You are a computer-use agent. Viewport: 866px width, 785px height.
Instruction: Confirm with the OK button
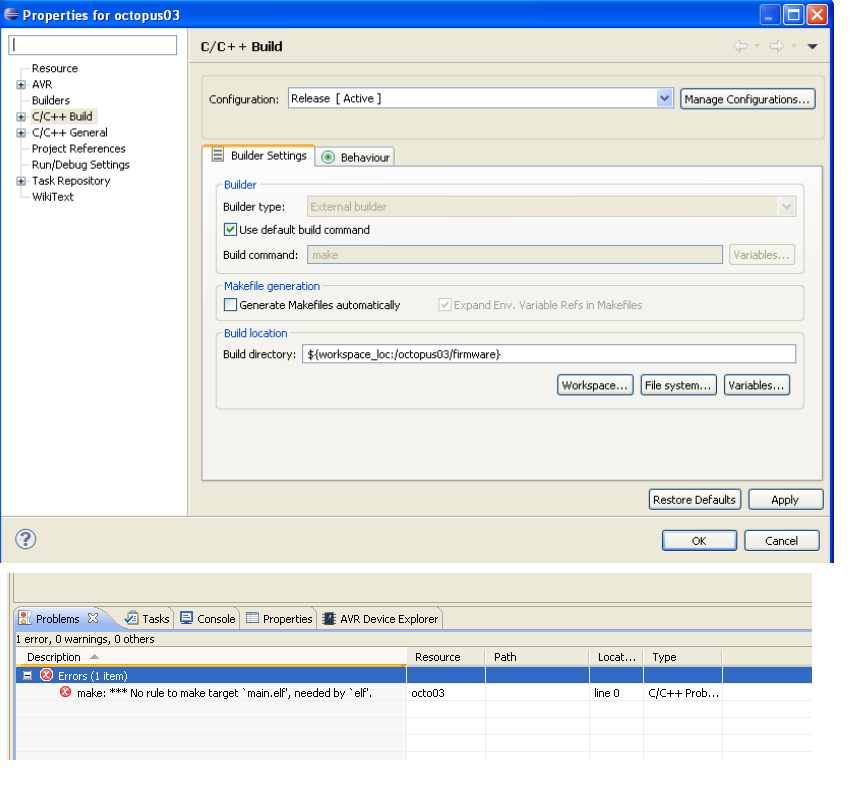pos(699,540)
